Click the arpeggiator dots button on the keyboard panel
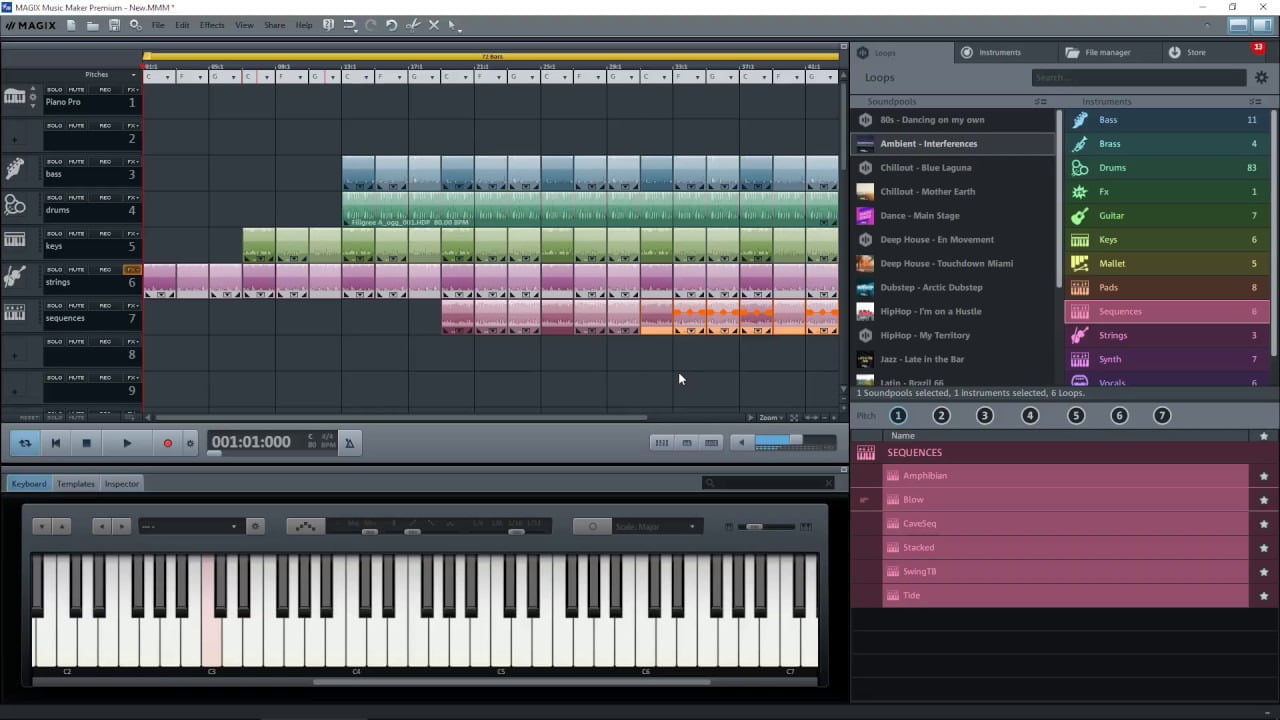Screen dimensions: 1280x720 click(305, 526)
